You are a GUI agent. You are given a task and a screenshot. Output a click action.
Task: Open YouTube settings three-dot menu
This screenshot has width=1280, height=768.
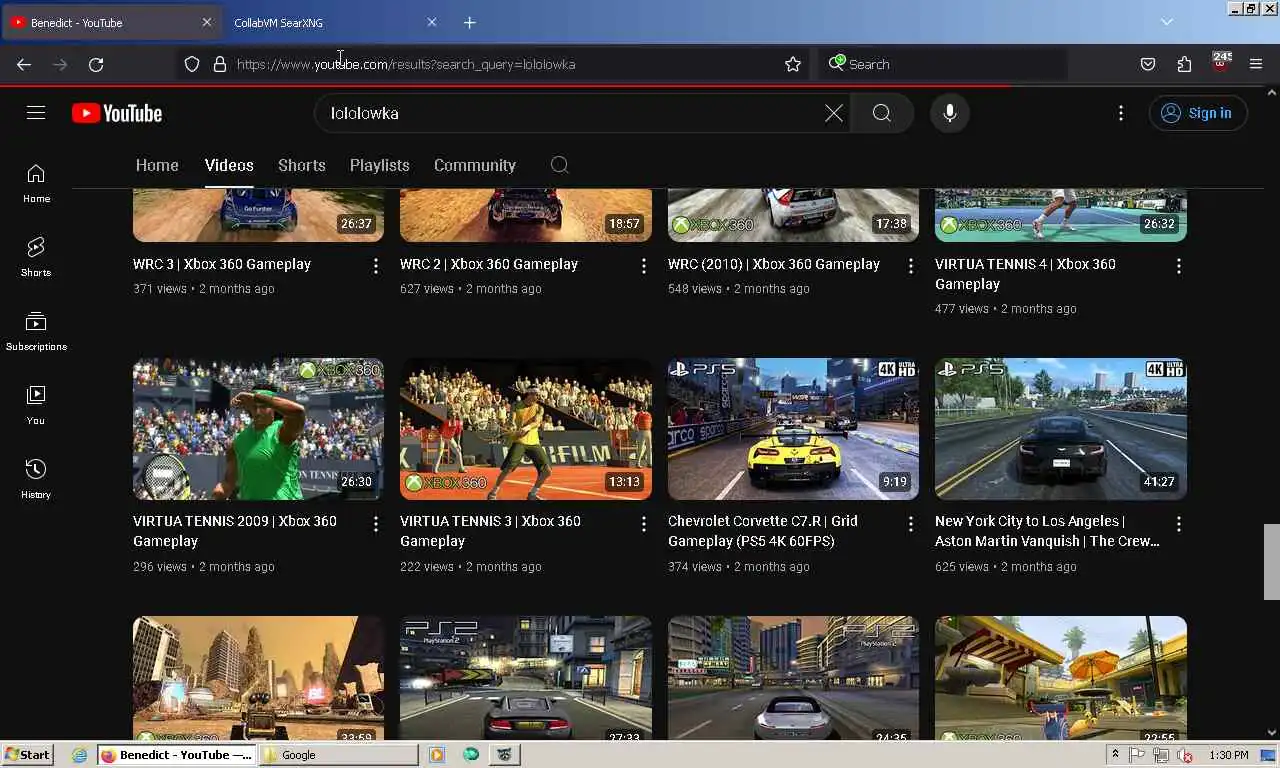[1121, 113]
